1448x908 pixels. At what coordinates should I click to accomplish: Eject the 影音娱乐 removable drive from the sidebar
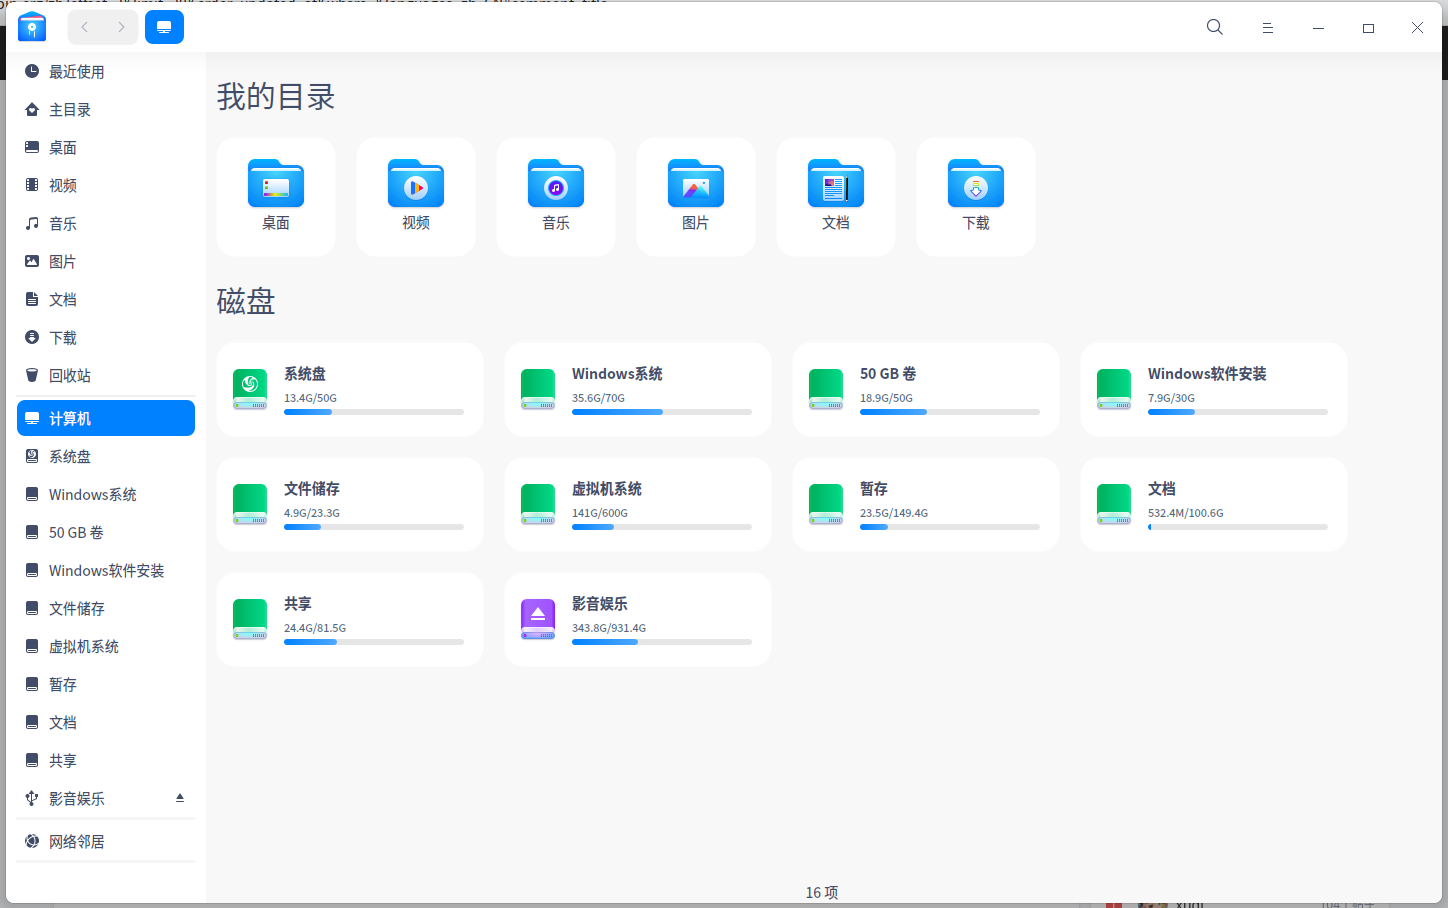click(180, 798)
